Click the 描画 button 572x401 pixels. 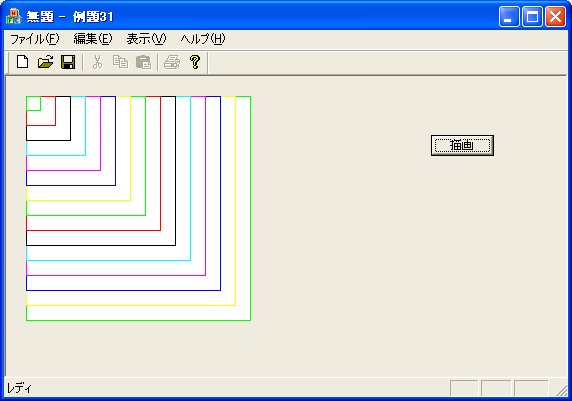coord(462,145)
